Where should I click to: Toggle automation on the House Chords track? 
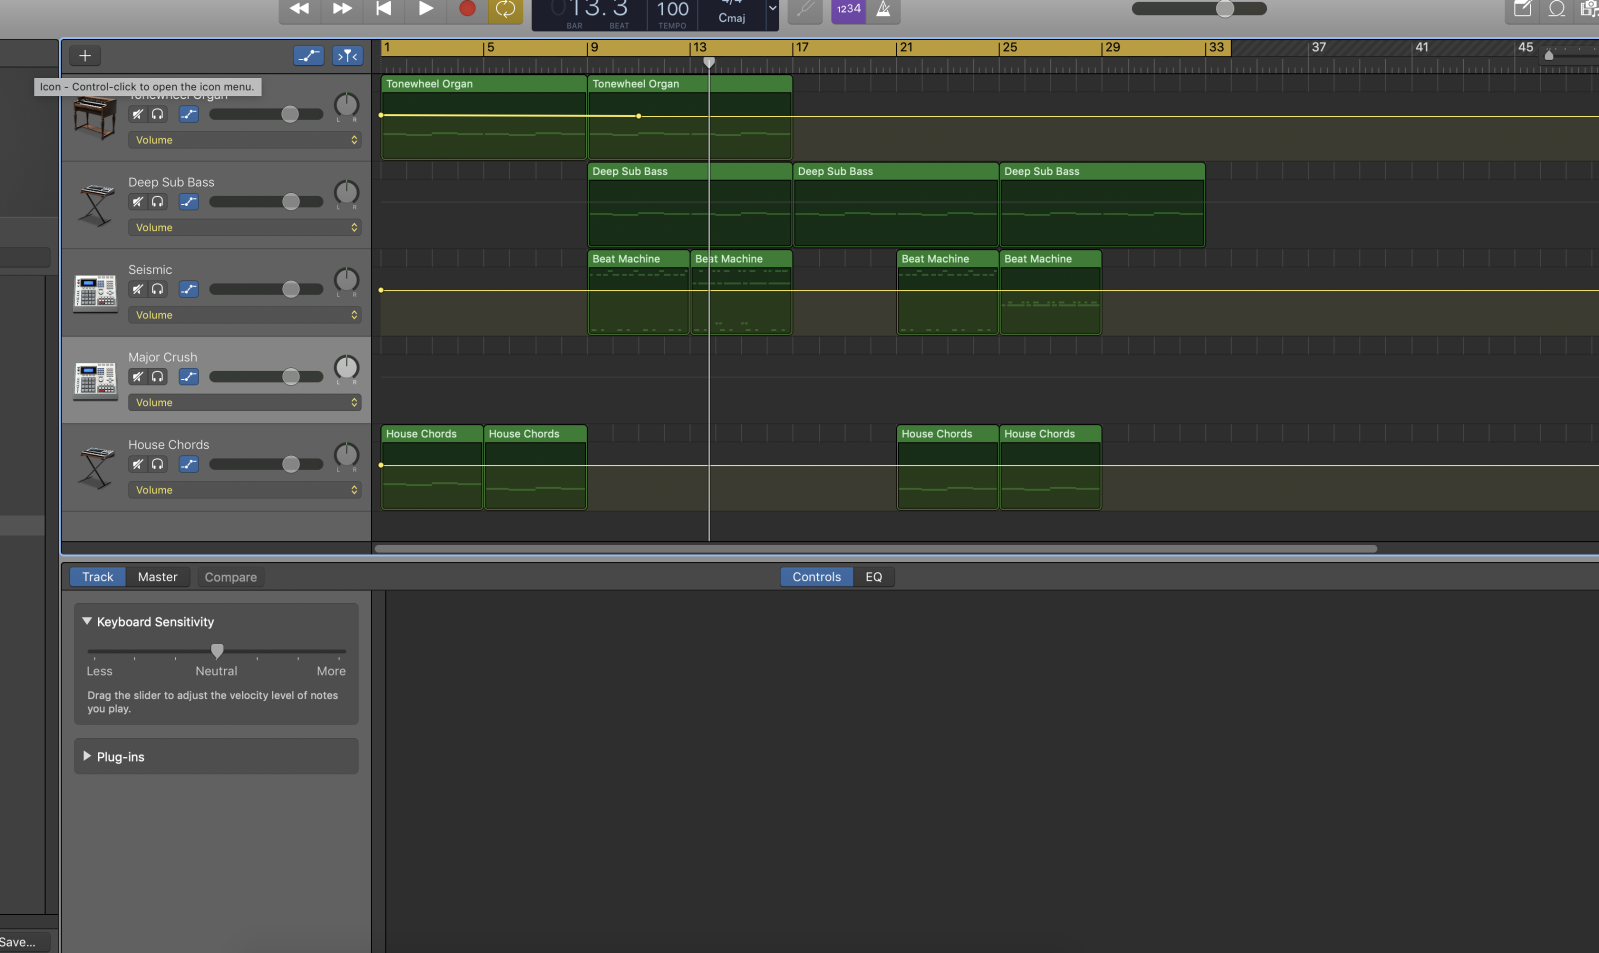coord(189,464)
